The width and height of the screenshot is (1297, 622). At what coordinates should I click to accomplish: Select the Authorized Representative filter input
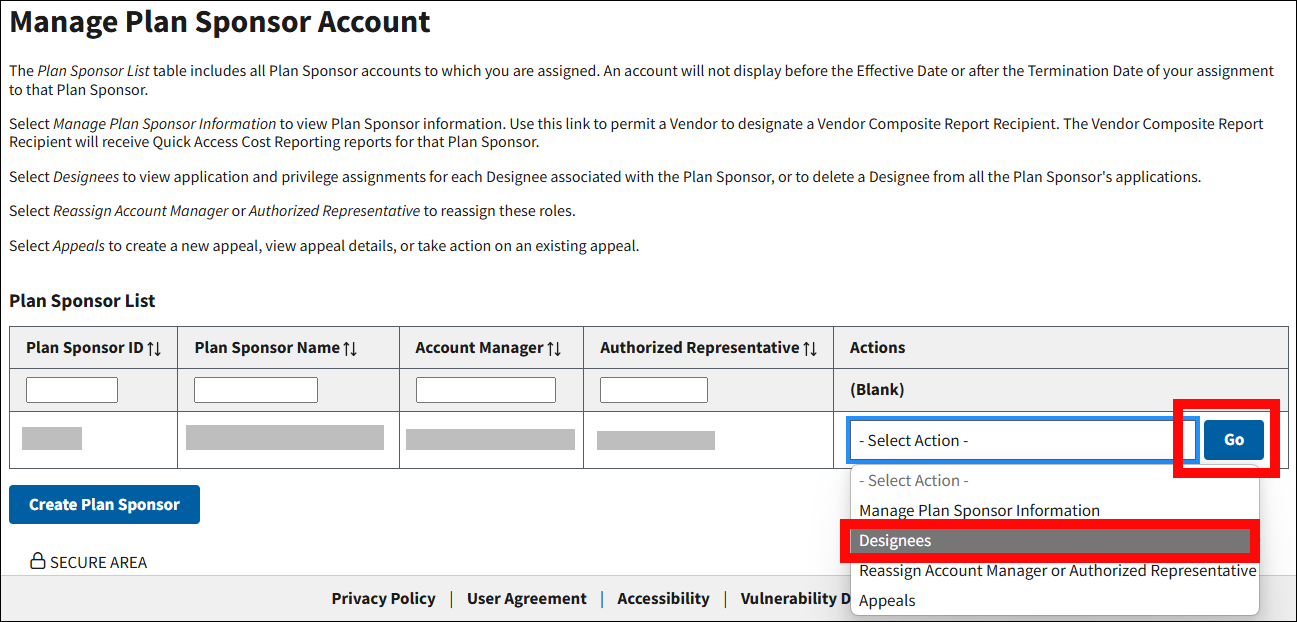[x=654, y=390]
